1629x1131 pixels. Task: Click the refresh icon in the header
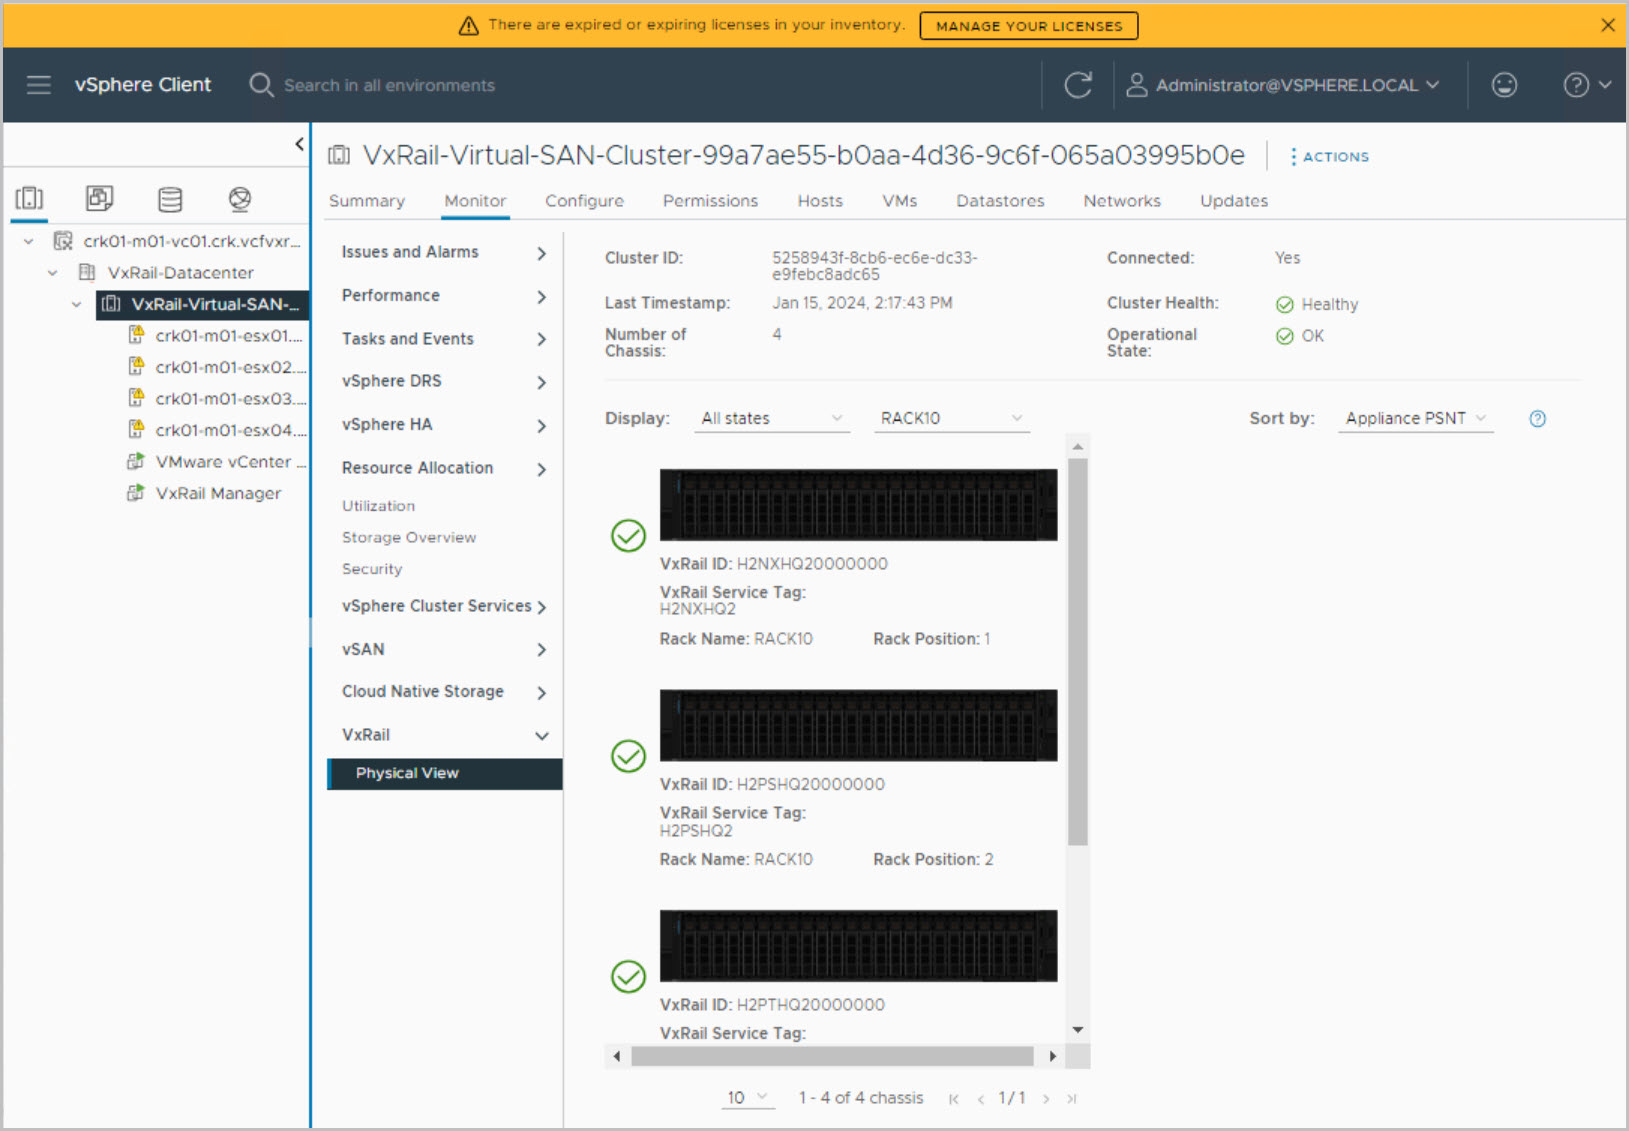[x=1077, y=85]
